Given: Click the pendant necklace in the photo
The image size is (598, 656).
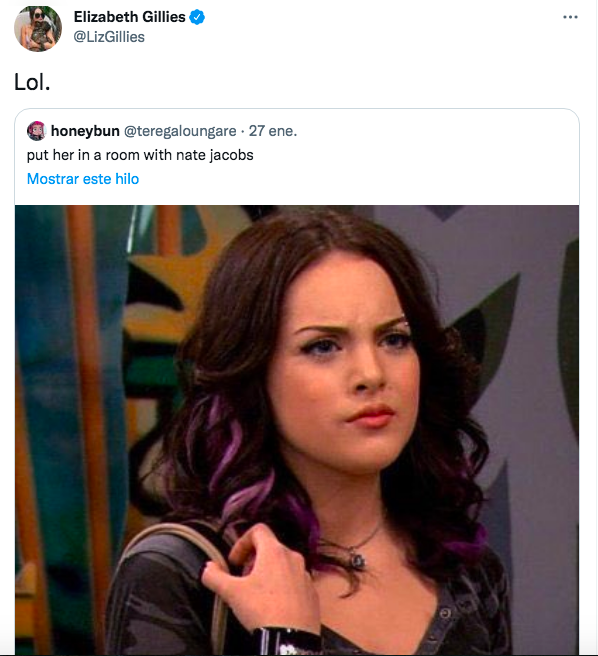Looking at the screenshot, I should [357, 560].
